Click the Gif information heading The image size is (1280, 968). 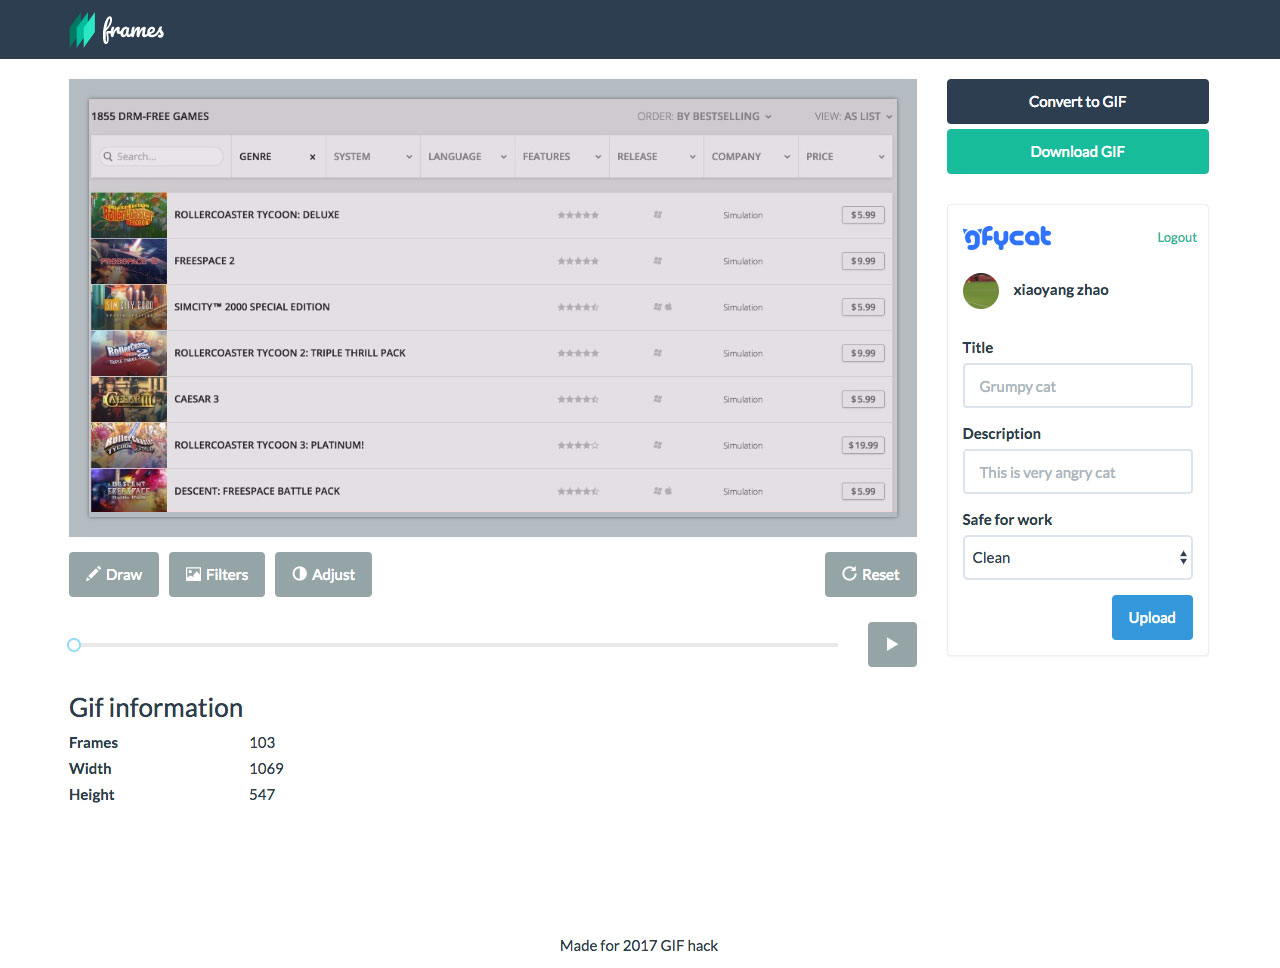156,708
